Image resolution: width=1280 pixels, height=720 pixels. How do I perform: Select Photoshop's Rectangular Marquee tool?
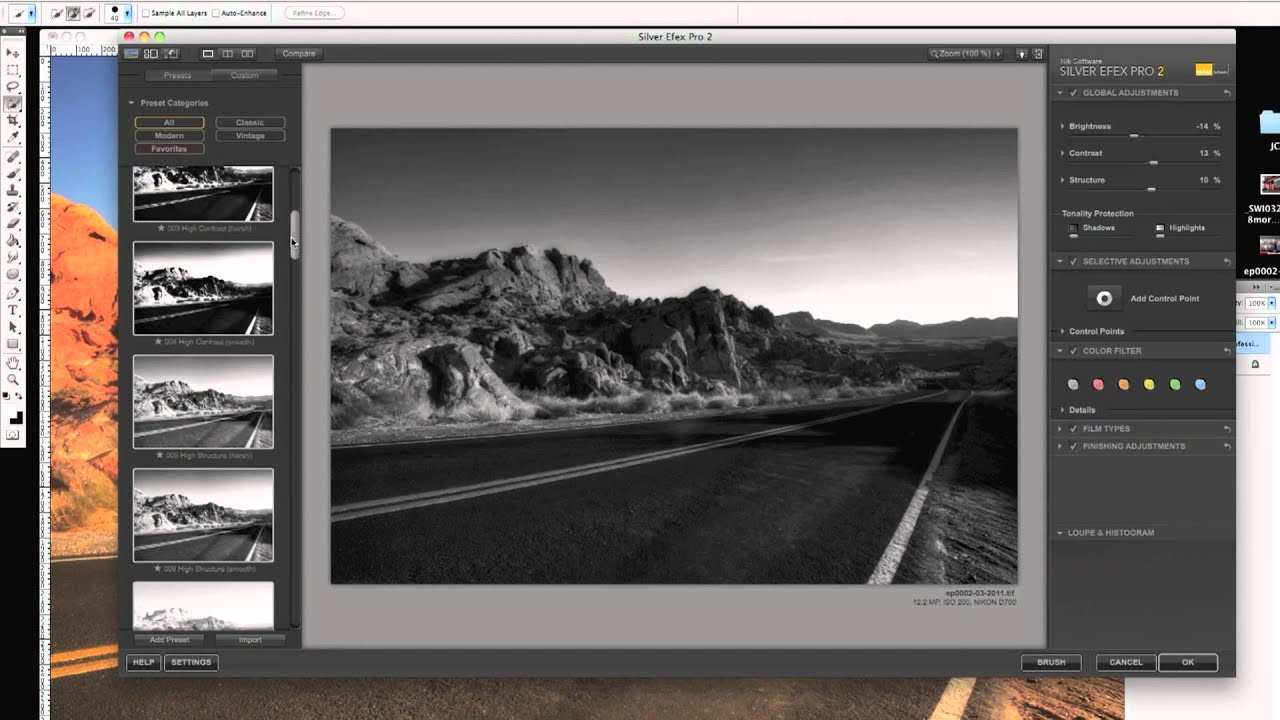(13, 70)
